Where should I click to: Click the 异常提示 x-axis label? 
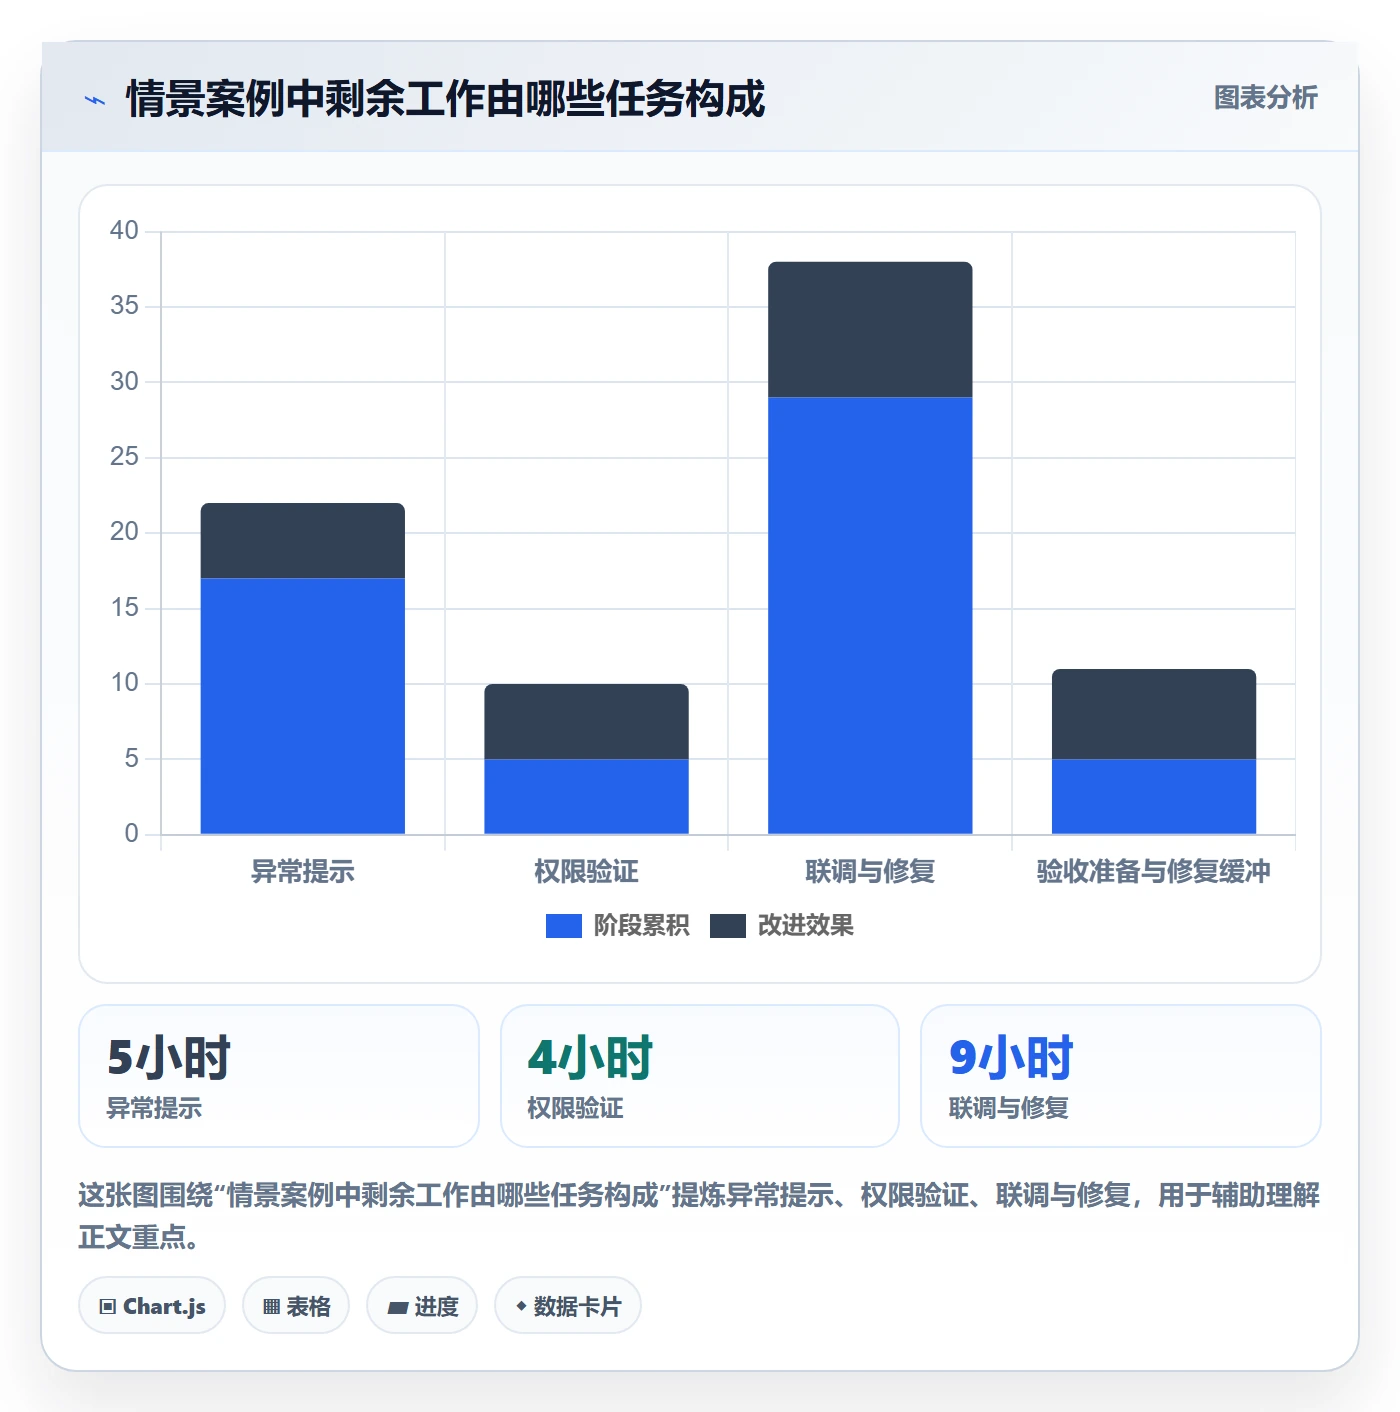pos(303,872)
